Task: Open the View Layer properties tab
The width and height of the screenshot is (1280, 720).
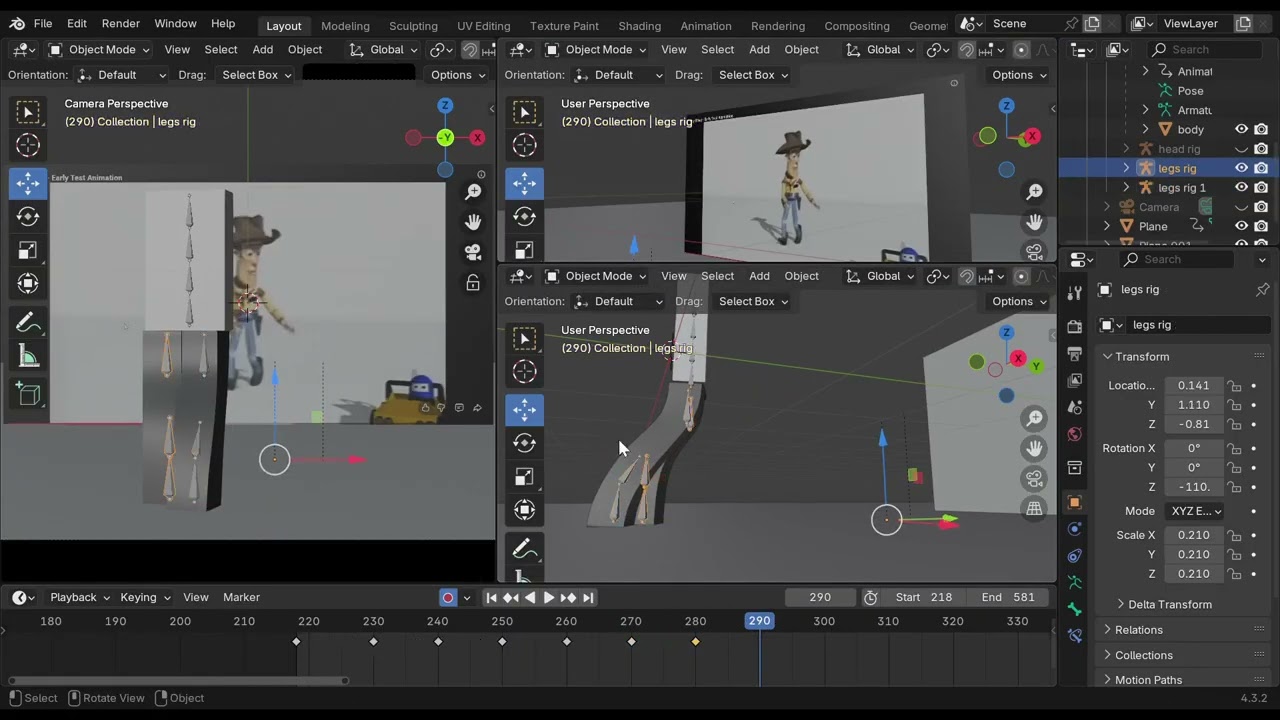Action: coord(1075,380)
